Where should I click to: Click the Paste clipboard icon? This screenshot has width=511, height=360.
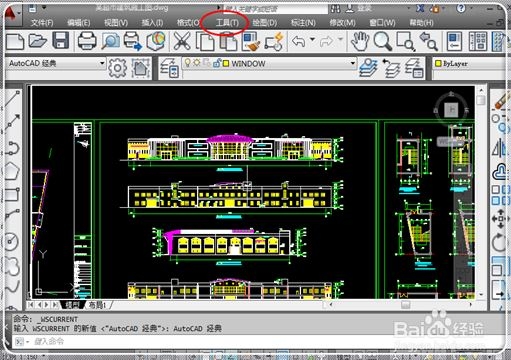[x=228, y=41]
